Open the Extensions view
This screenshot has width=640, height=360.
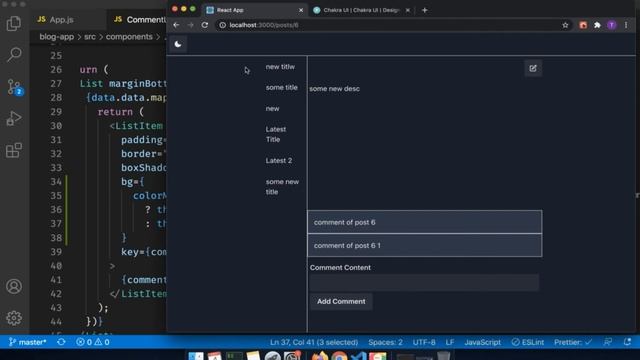14,150
